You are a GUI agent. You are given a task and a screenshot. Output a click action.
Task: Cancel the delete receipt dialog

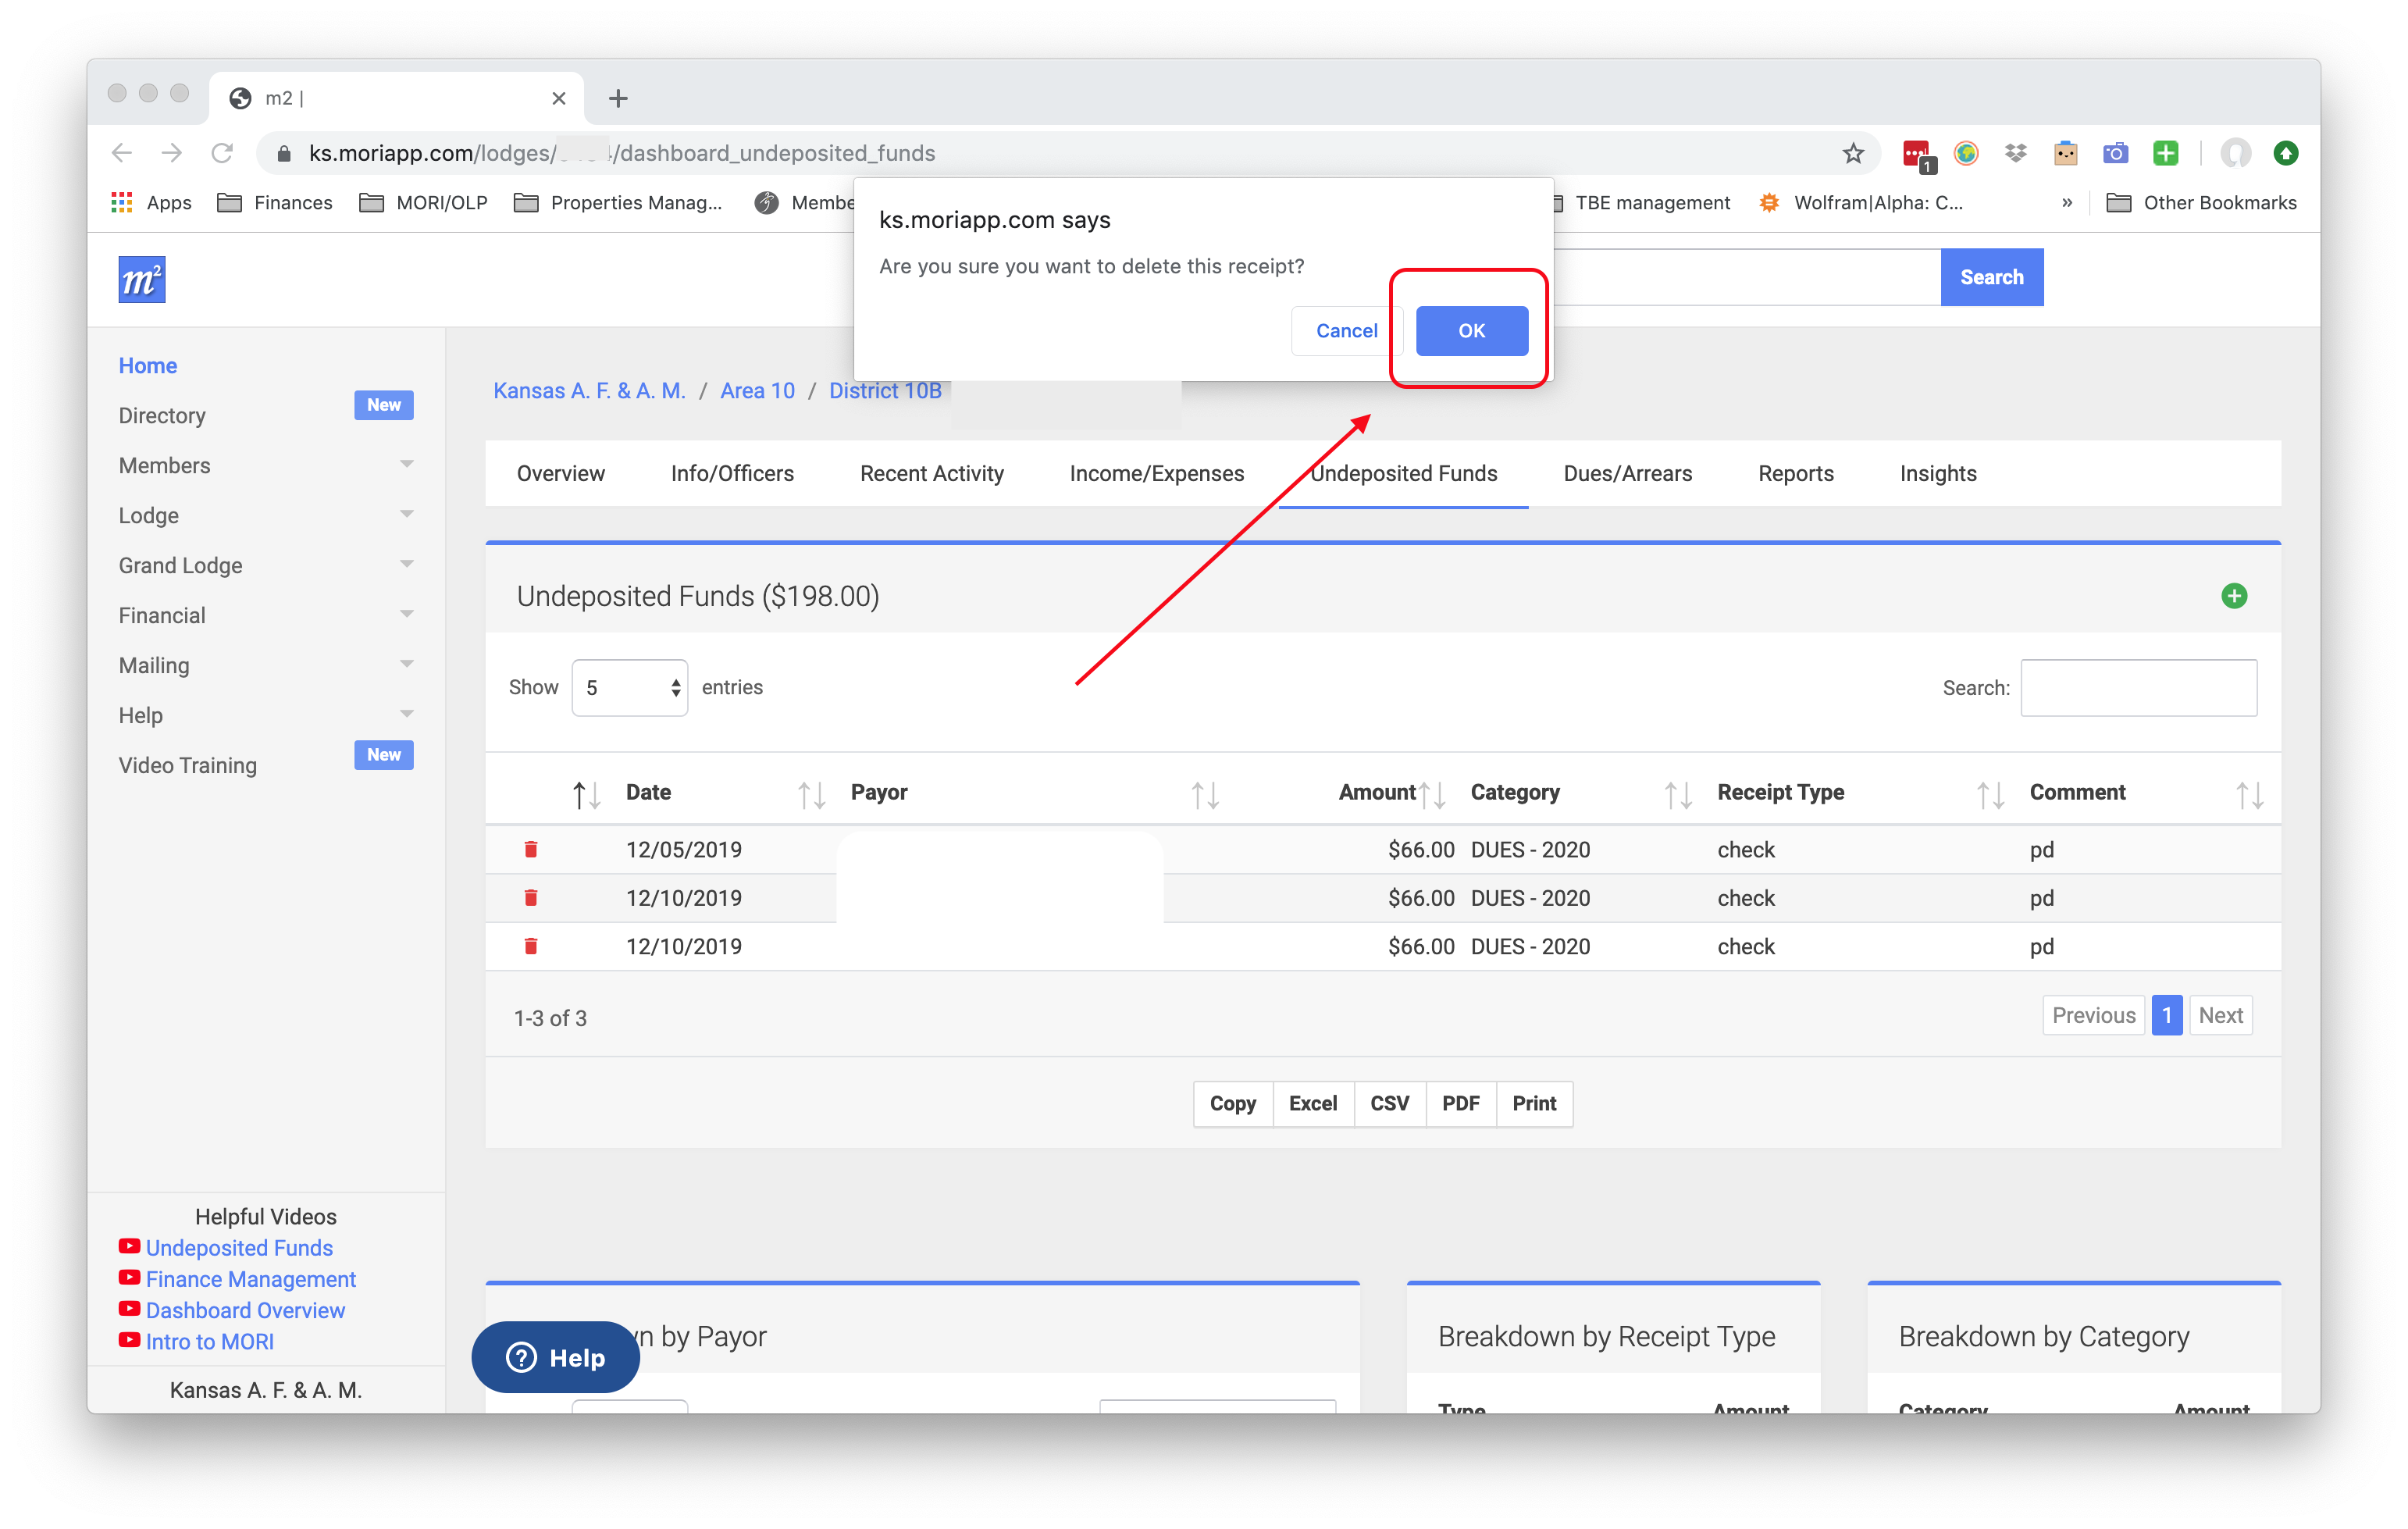tap(1345, 331)
